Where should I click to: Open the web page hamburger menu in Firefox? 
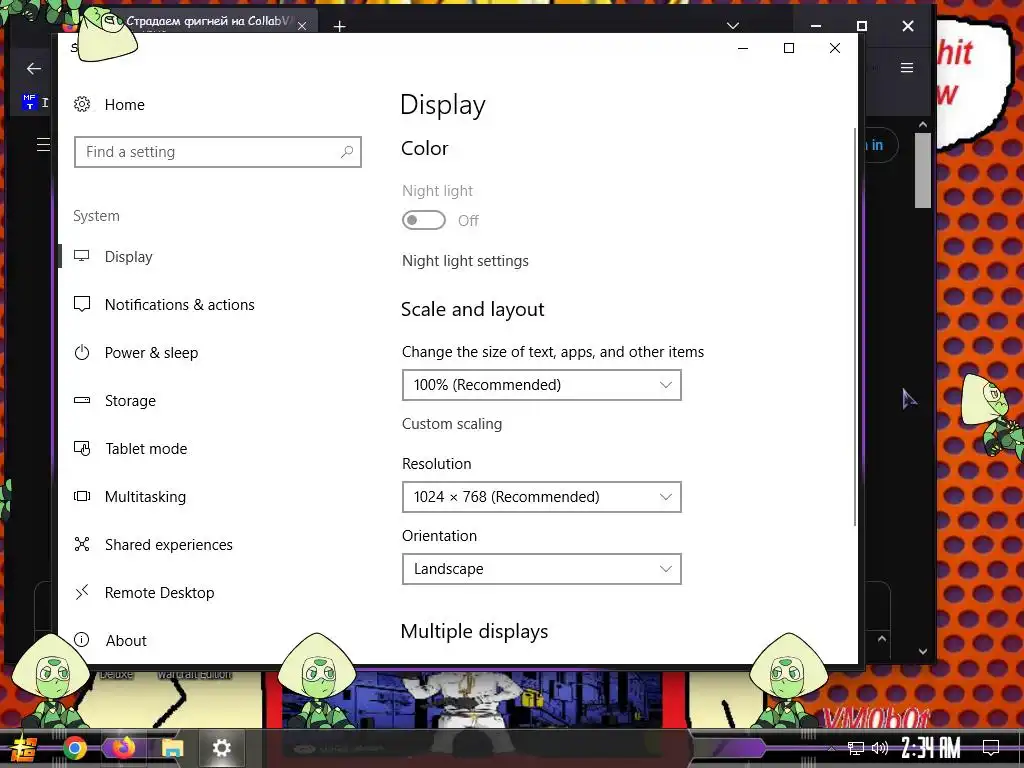[43, 144]
